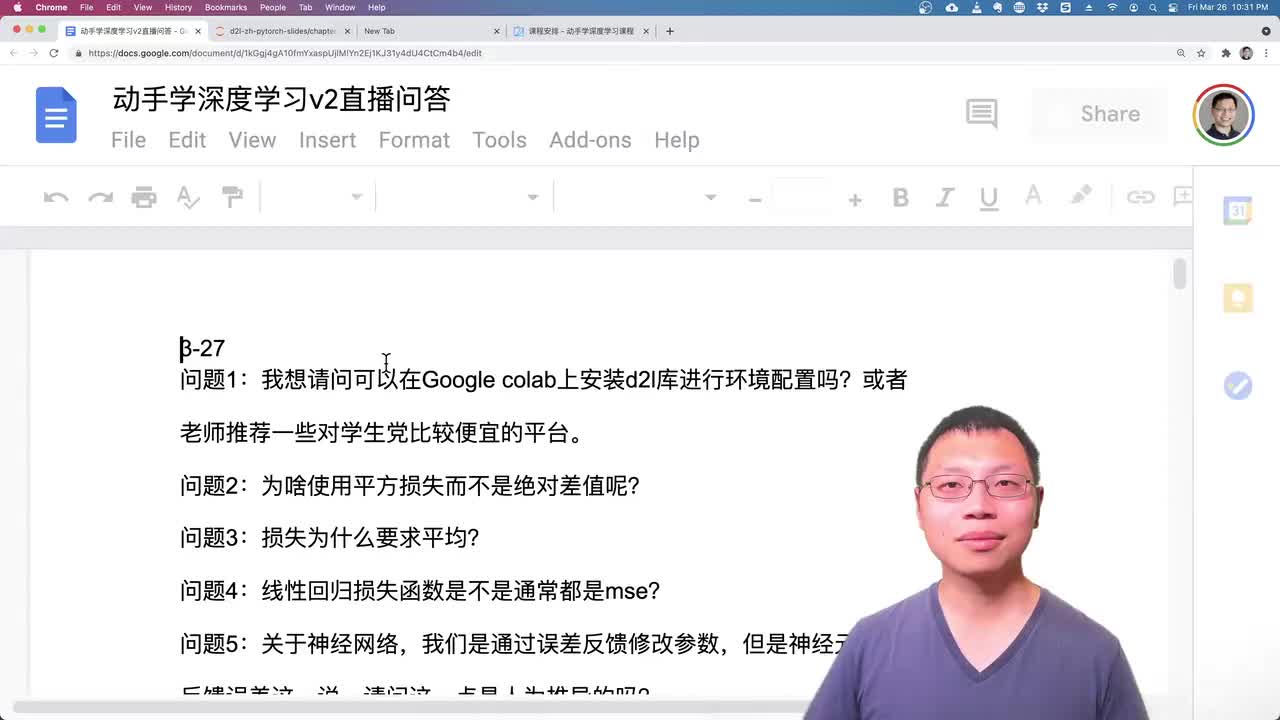
Task: Decrease font size with minus button
Action: [755, 199]
